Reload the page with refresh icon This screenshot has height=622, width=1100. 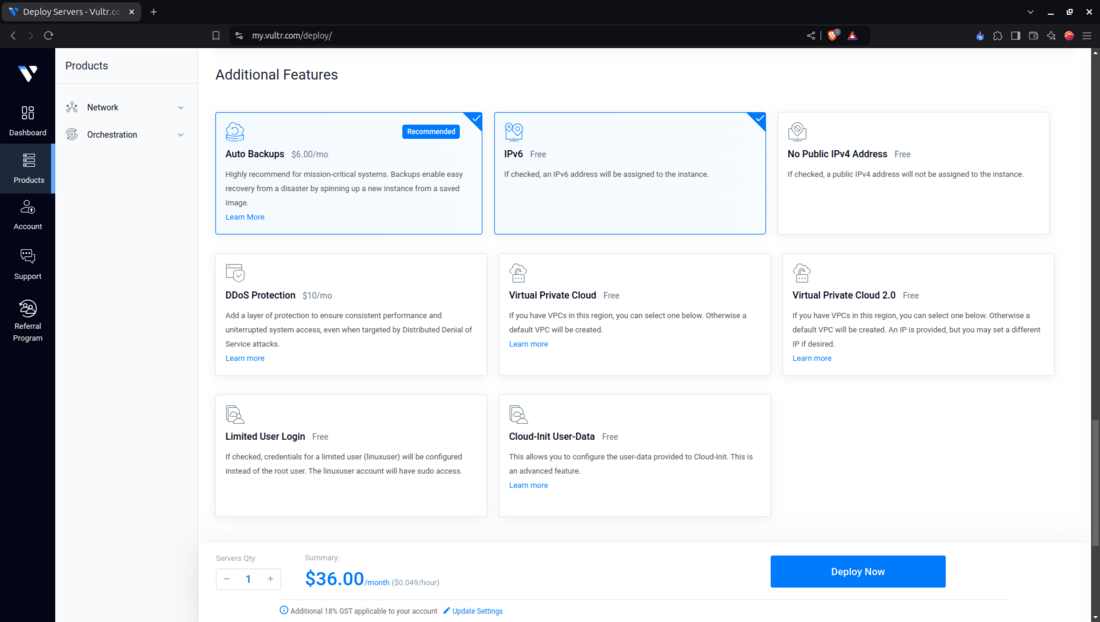tap(48, 36)
